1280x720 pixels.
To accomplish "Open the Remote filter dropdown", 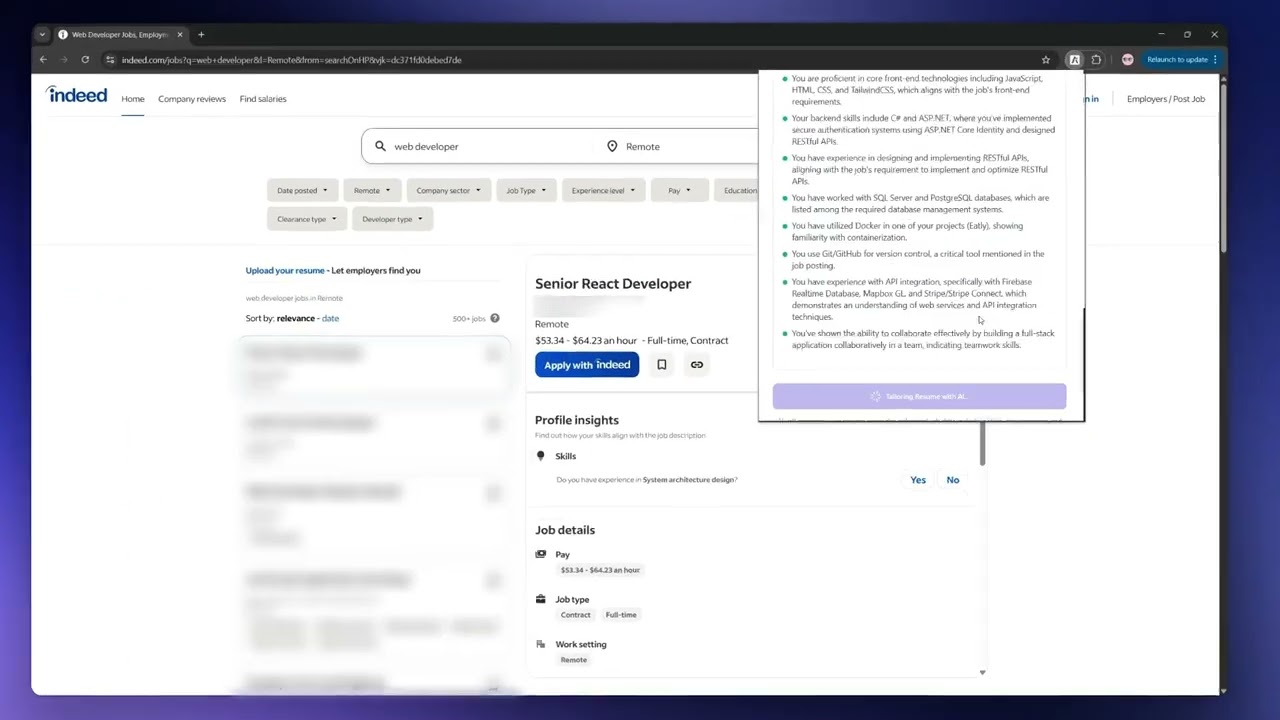I will click(x=372, y=190).
